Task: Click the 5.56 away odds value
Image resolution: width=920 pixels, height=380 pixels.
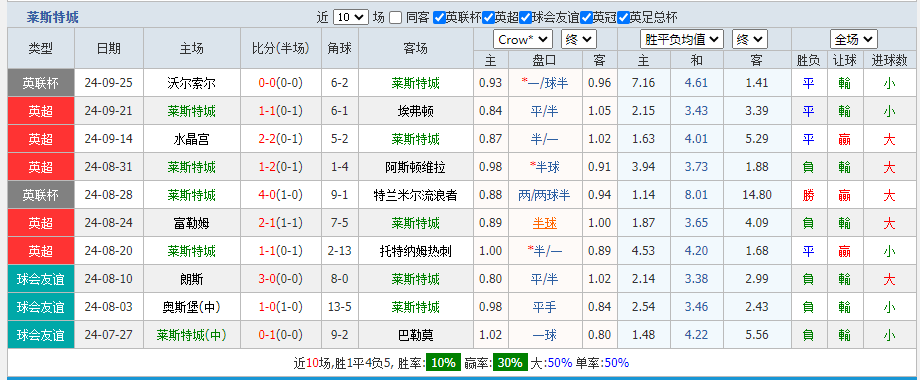Action: tap(756, 335)
